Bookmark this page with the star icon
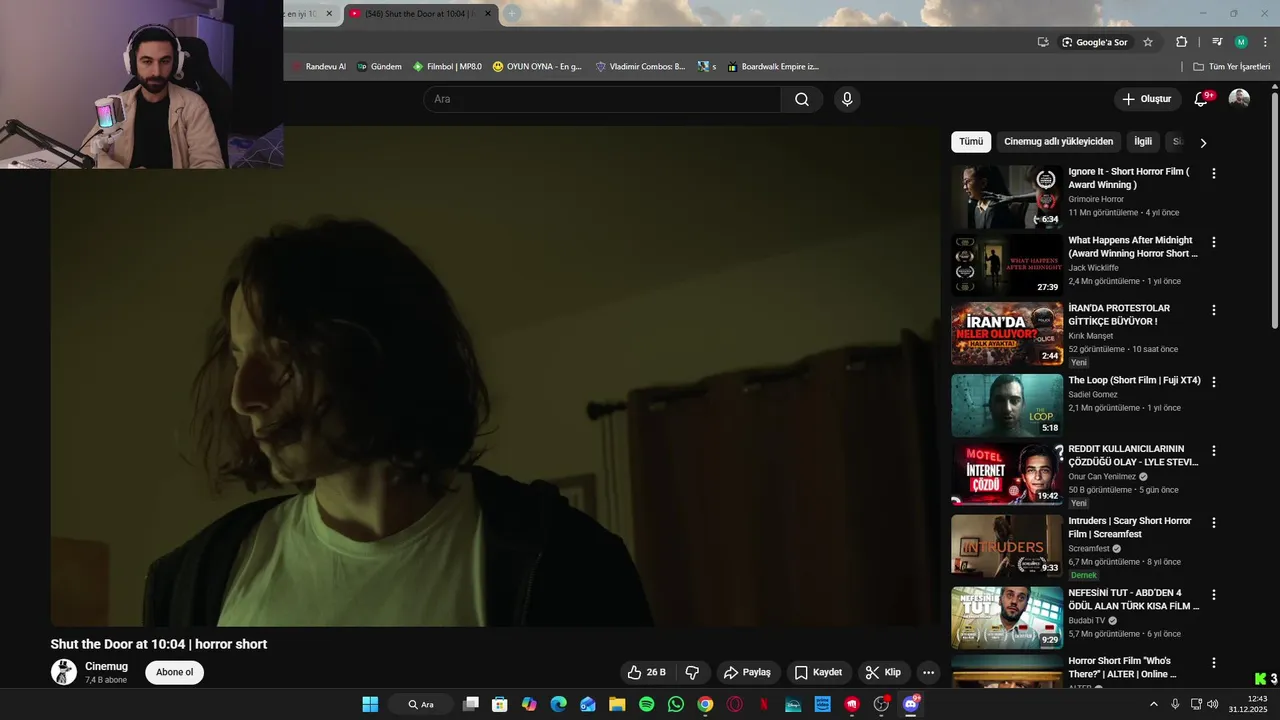Screen dimensions: 1280x720 pyautogui.click(x=1148, y=42)
